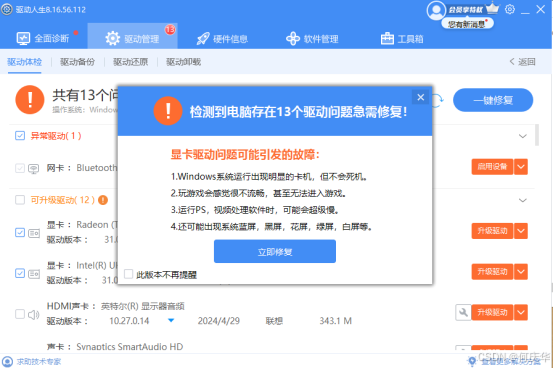
Task: Click the lightbulb icon by 查看更多解决方案
Action: pos(472,361)
